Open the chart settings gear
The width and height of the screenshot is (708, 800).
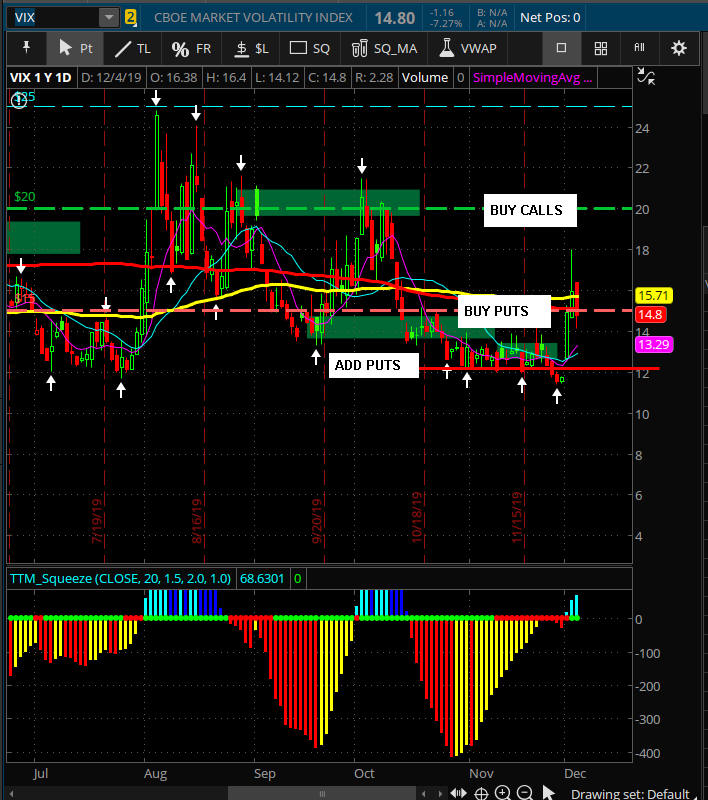point(679,48)
